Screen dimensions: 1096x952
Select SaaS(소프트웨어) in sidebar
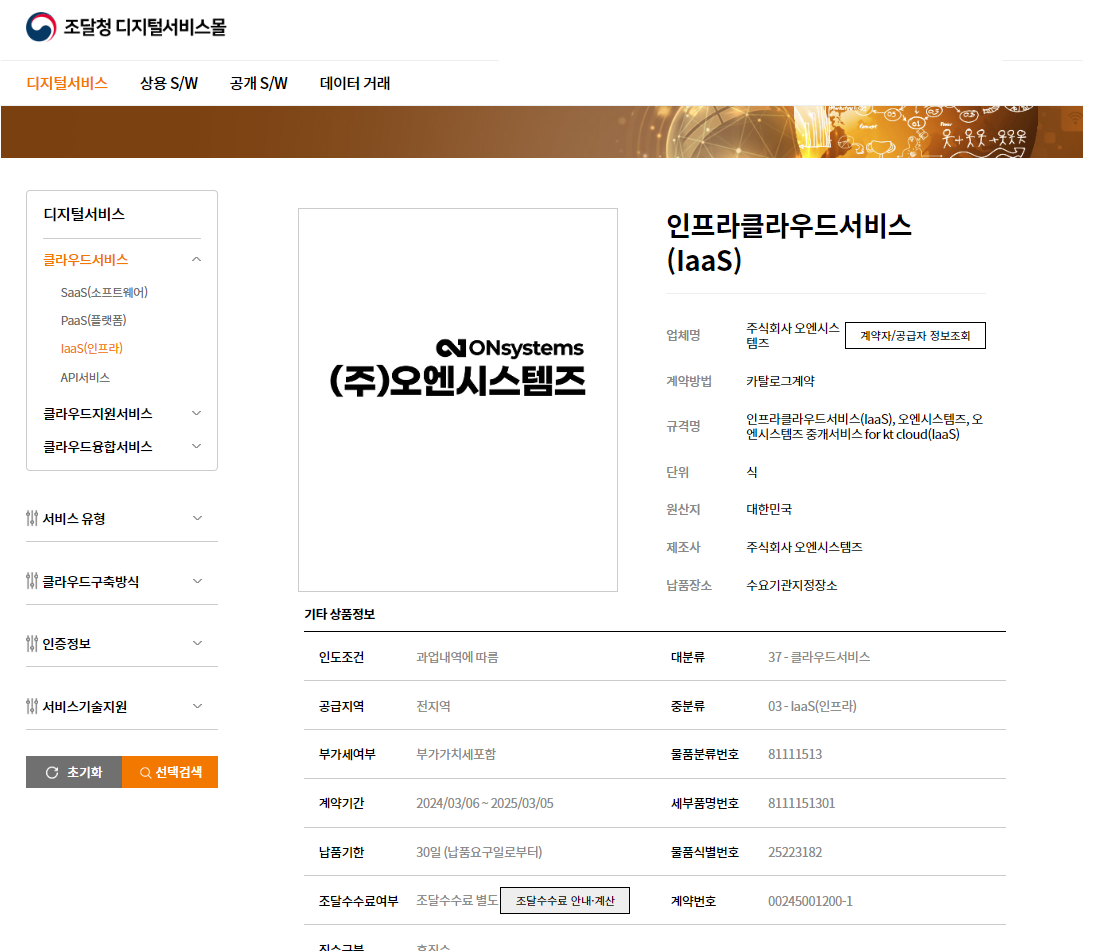(x=104, y=292)
